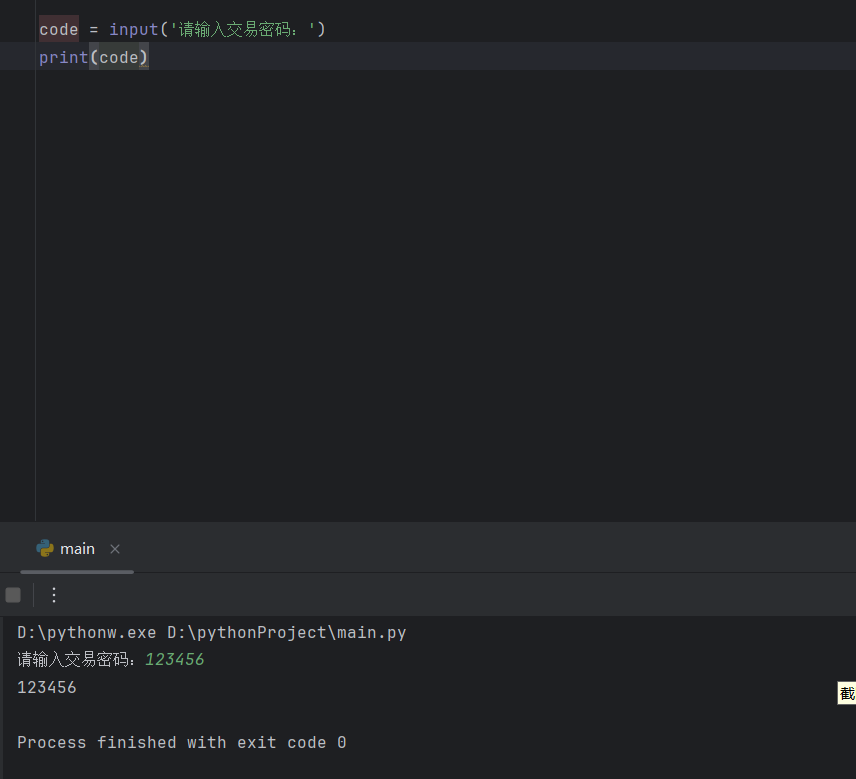Click the print keyword in editor
The height and width of the screenshot is (779, 856).
point(63,57)
